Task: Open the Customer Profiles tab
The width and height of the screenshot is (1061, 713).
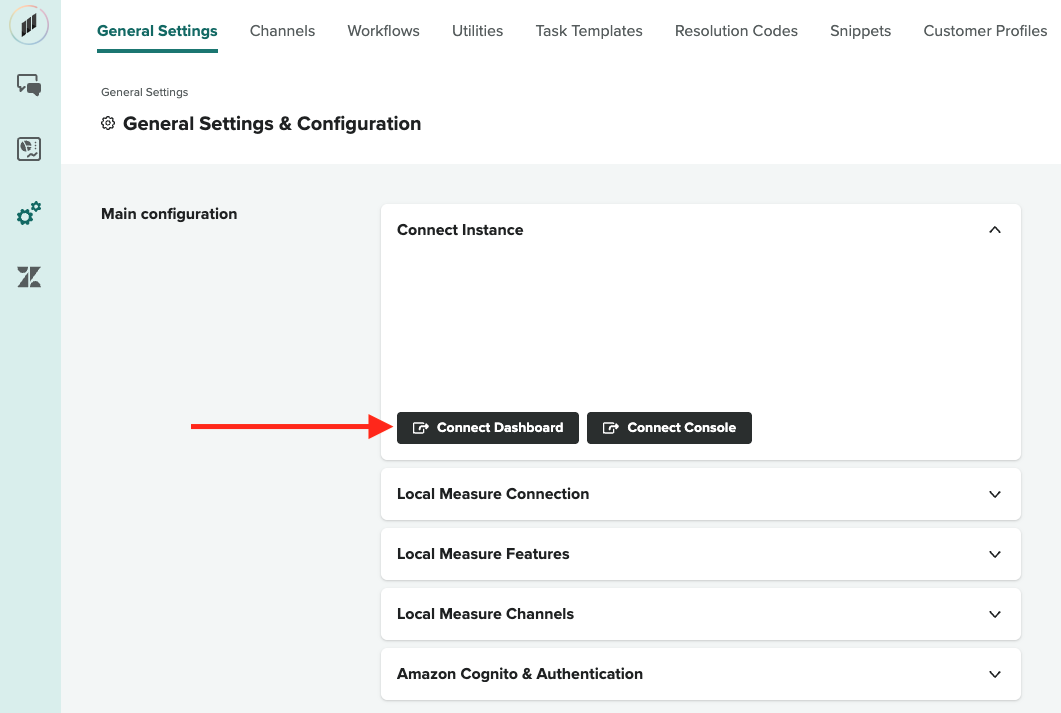Action: pos(985,31)
